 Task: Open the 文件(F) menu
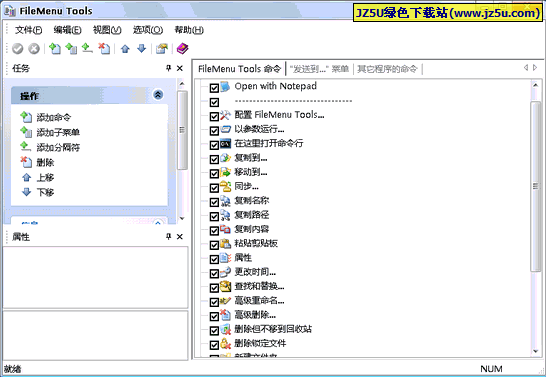[28, 30]
